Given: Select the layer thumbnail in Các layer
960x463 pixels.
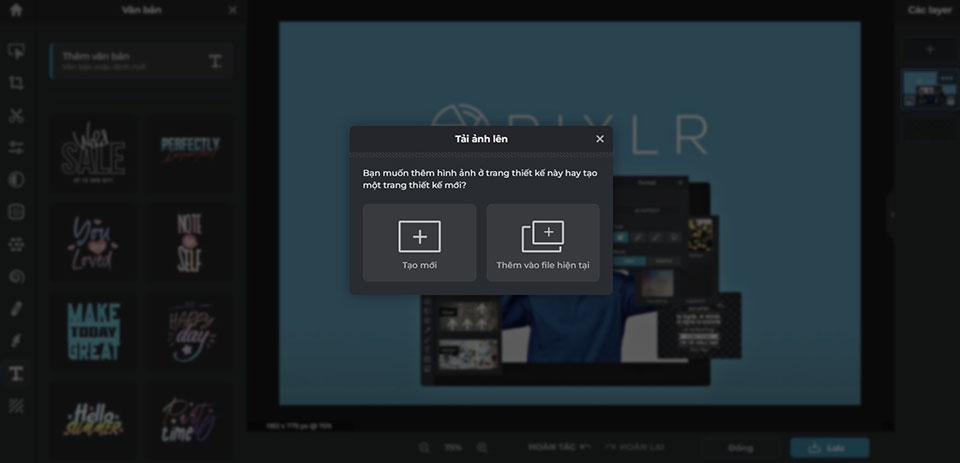Looking at the screenshot, I should pyautogui.click(x=930, y=89).
